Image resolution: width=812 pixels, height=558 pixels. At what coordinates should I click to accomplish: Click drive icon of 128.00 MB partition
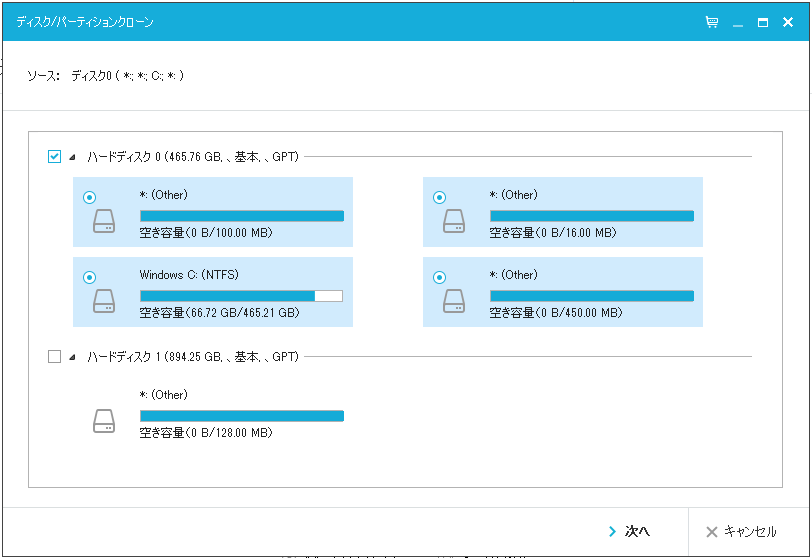[105, 421]
